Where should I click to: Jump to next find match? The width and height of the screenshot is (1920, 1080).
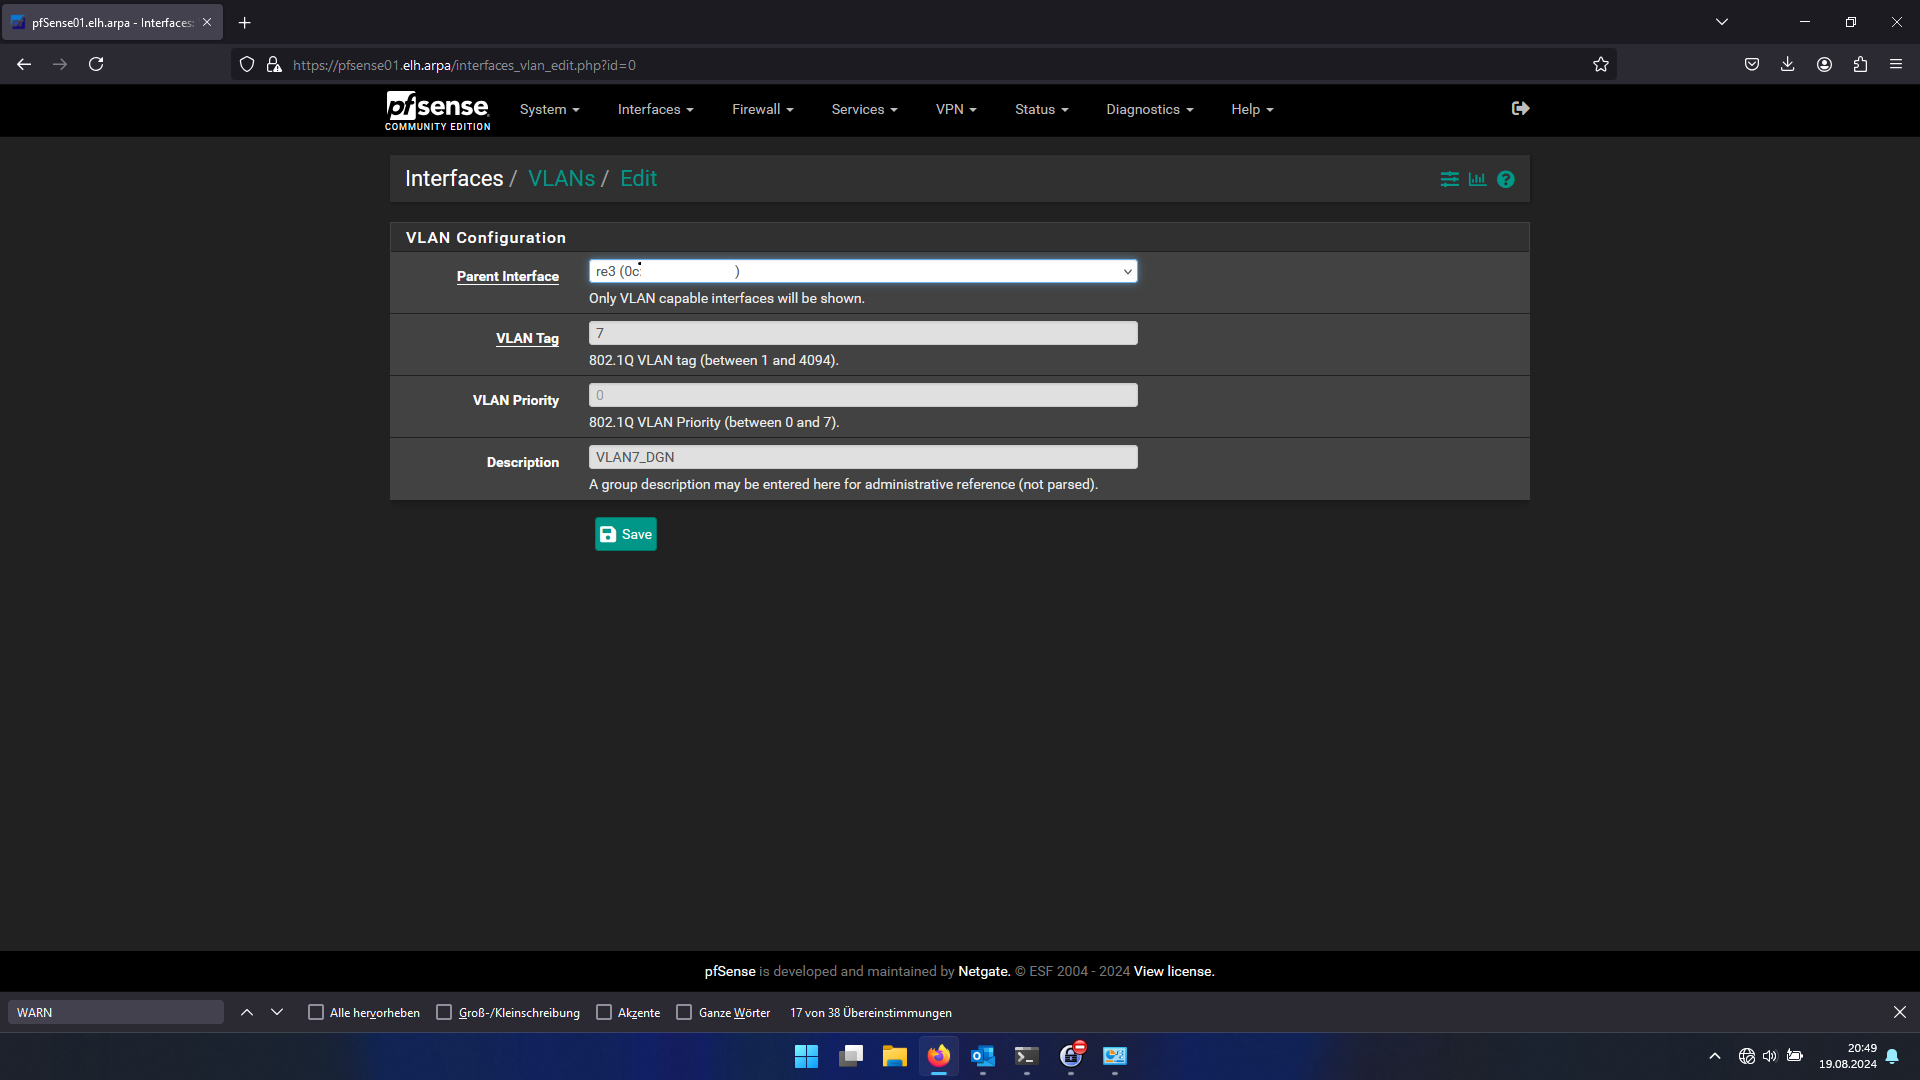point(277,1012)
